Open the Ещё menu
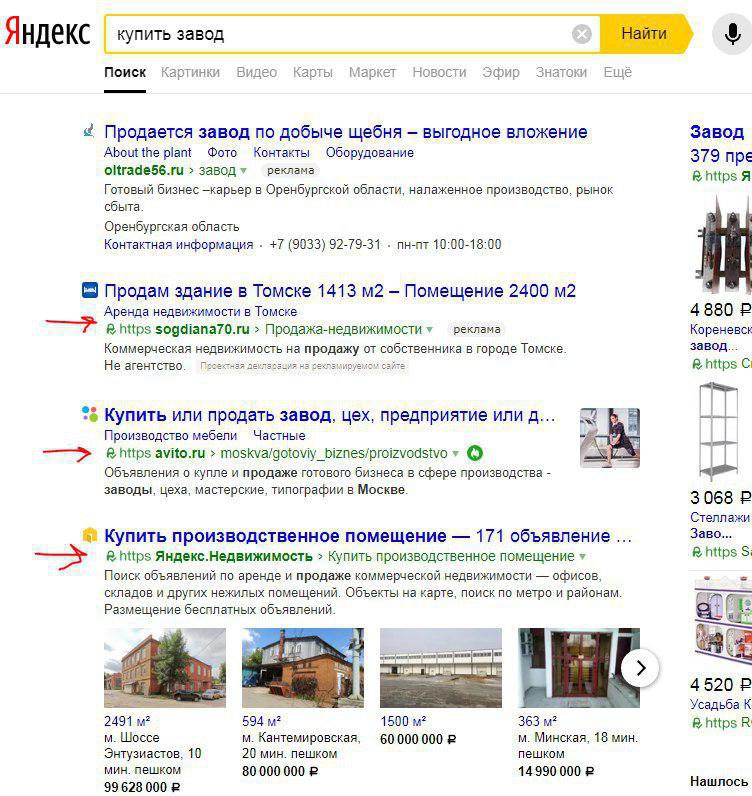 tap(617, 72)
